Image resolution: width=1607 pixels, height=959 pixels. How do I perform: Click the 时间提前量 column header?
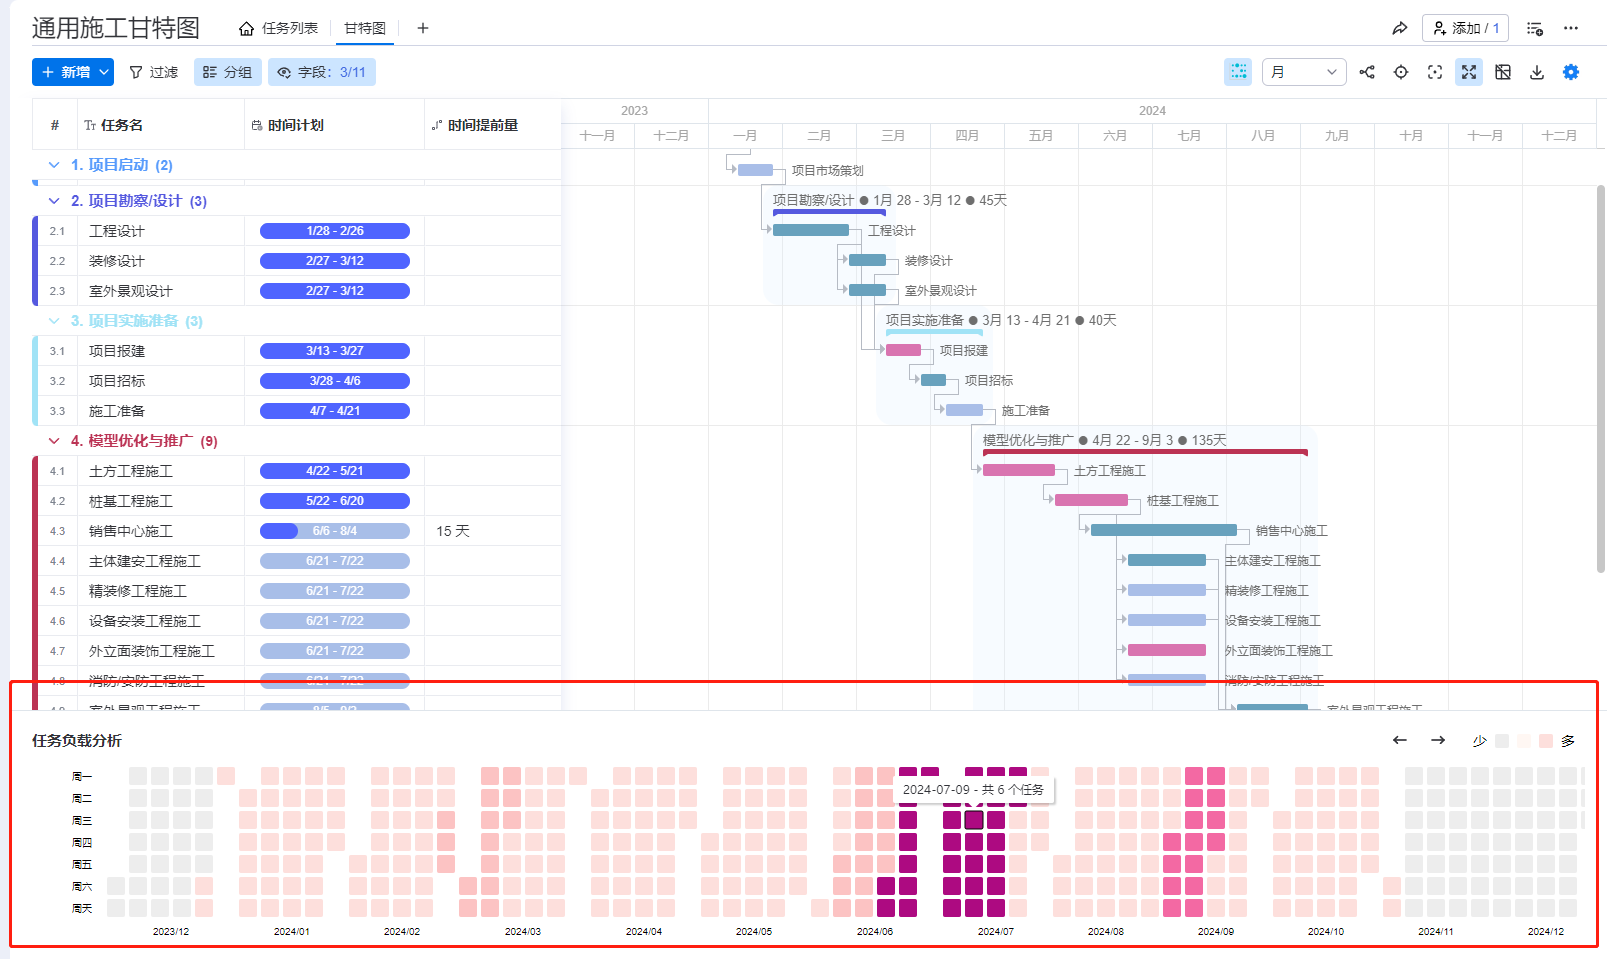tap(493, 125)
